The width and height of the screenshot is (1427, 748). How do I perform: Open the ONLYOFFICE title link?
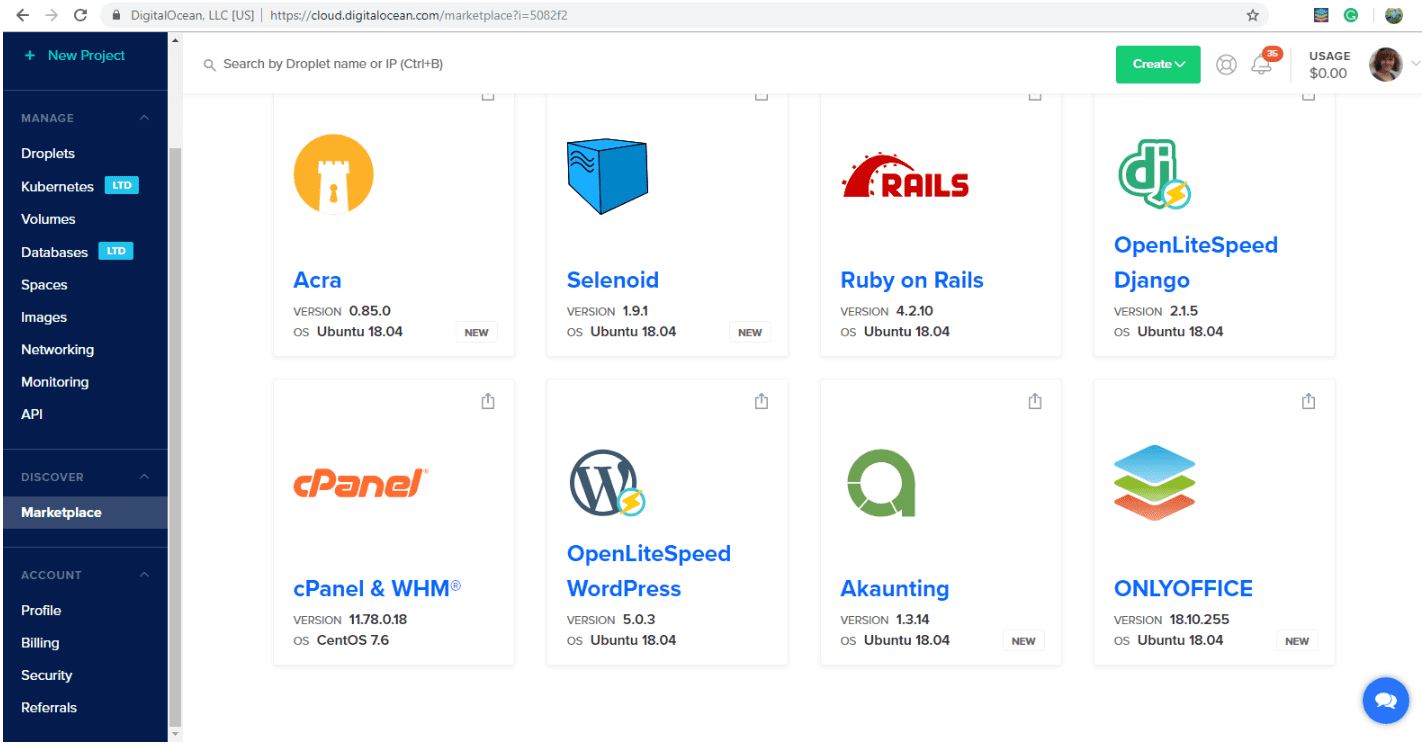(x=1183, y=588)
